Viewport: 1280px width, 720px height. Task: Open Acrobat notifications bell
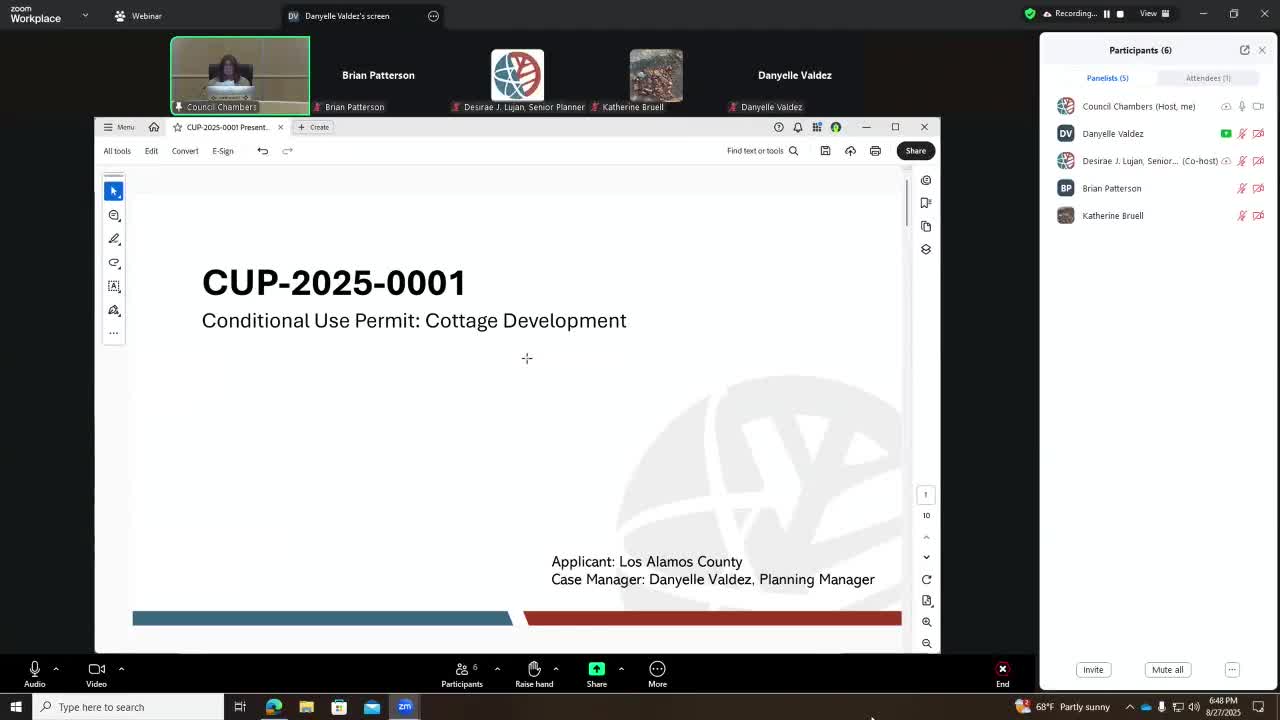click(x=797, y=127)
